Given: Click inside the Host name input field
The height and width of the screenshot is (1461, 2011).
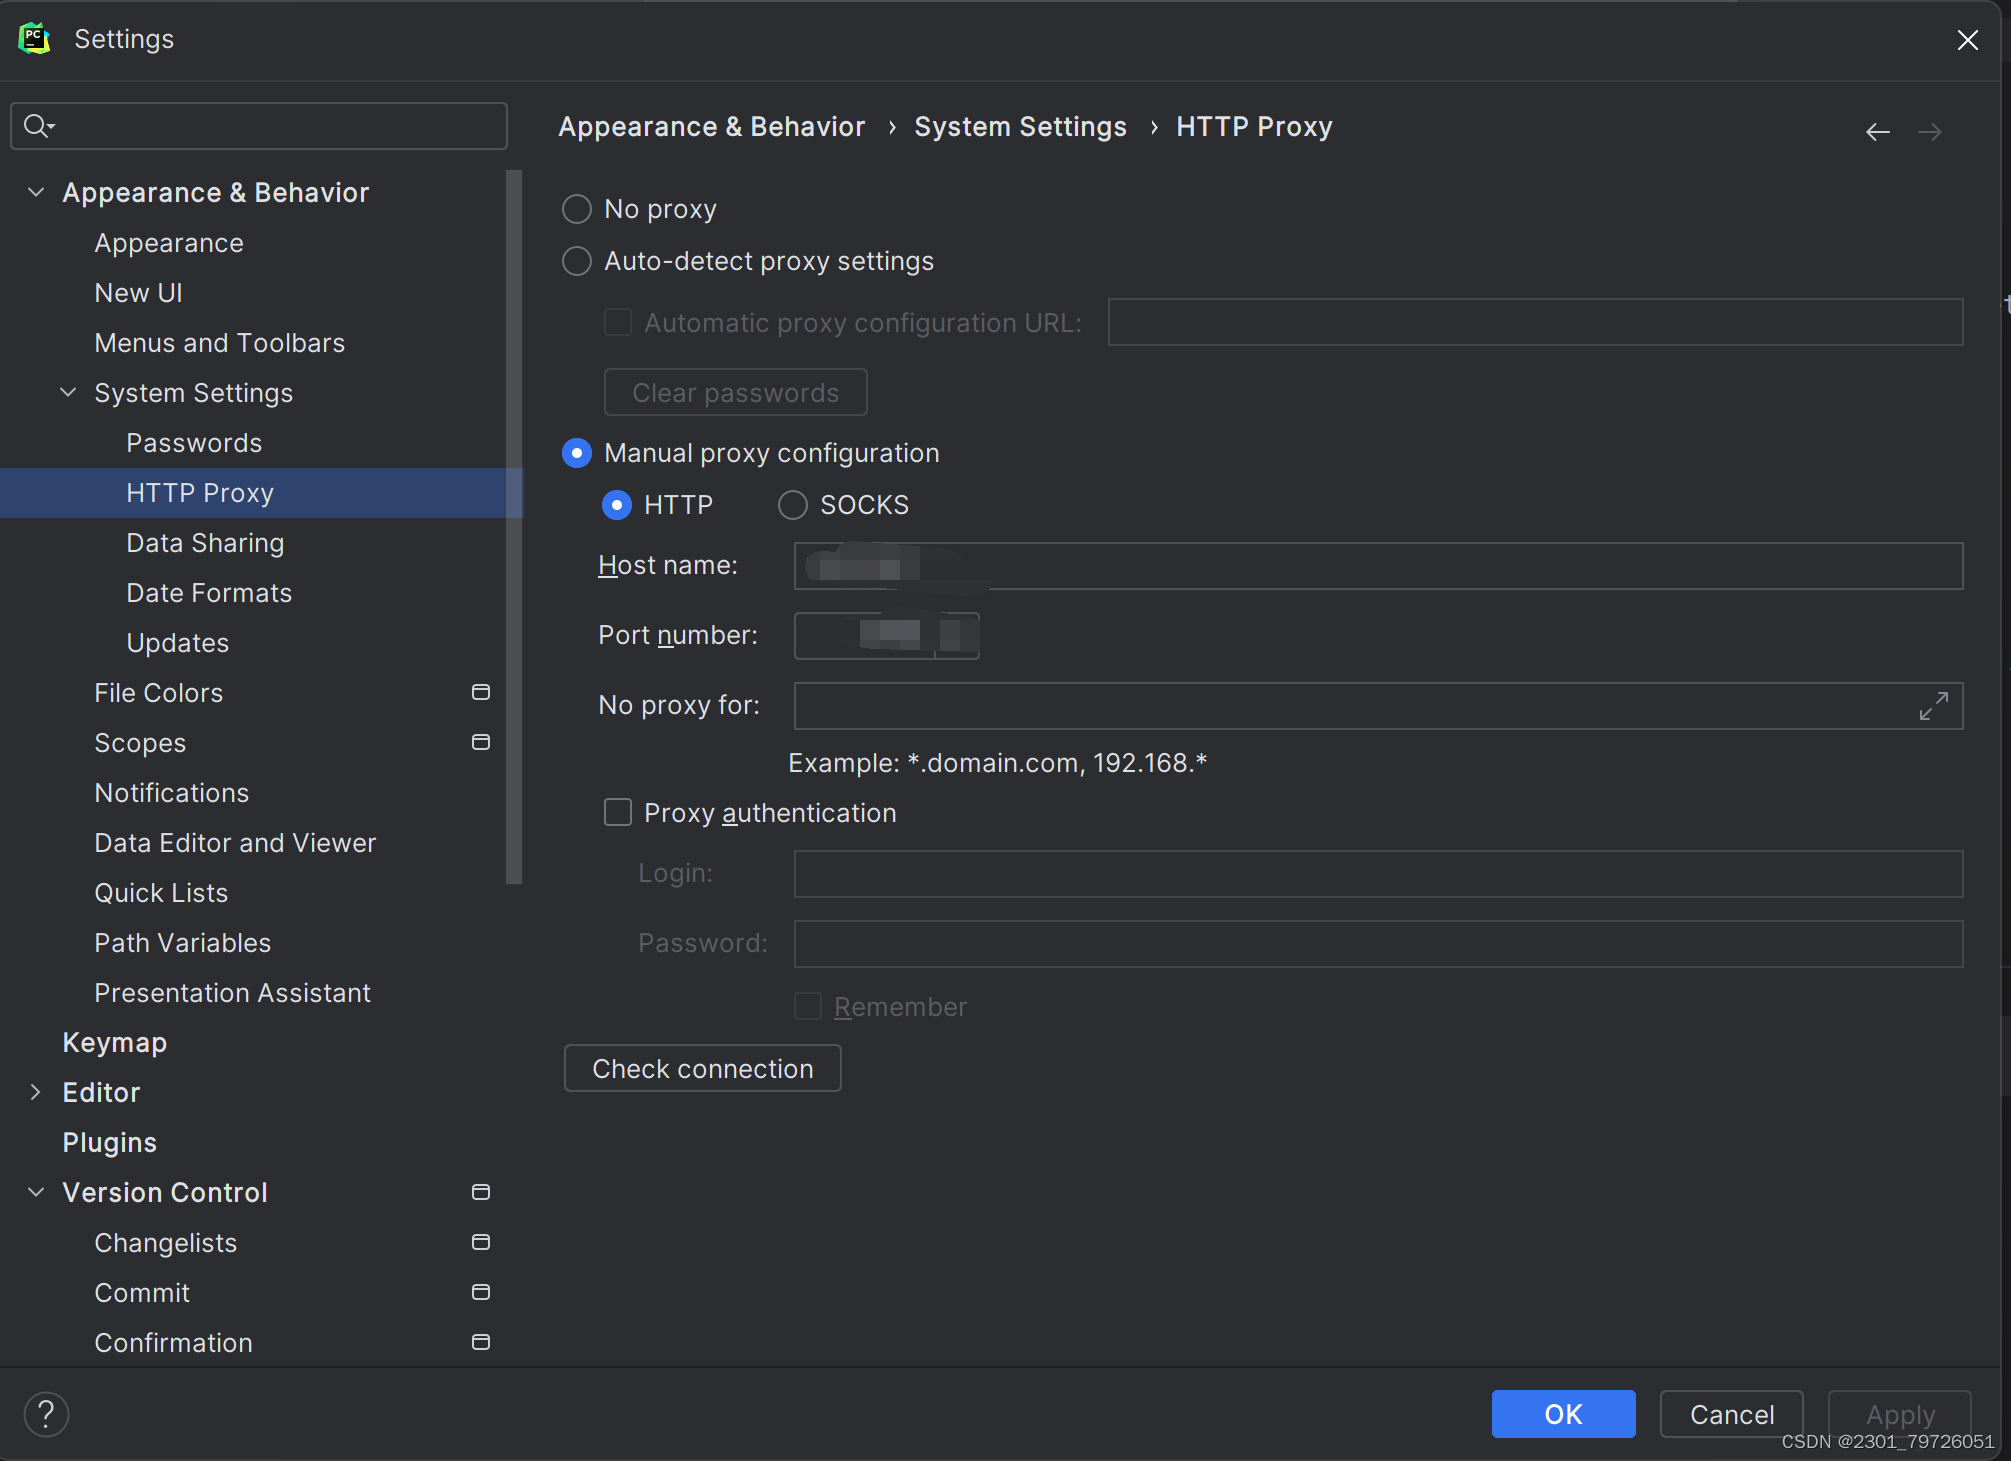Looking at the screenshot, I should (x=1380, y=565).
